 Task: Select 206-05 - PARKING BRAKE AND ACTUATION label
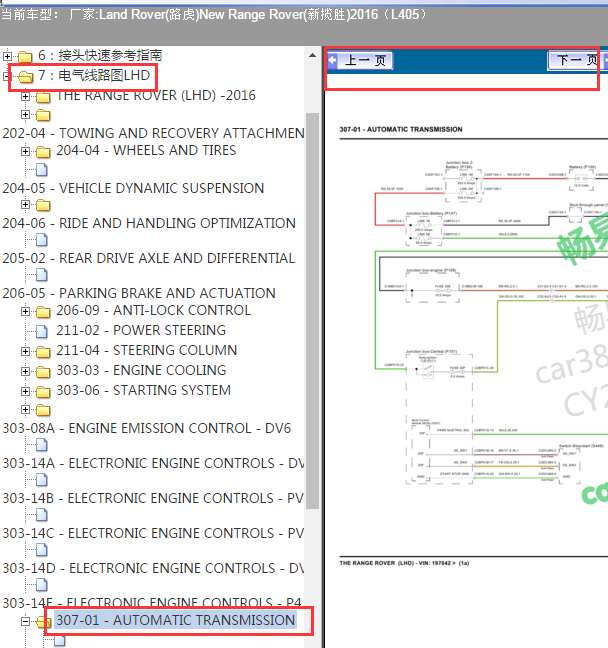click(139, 293)
